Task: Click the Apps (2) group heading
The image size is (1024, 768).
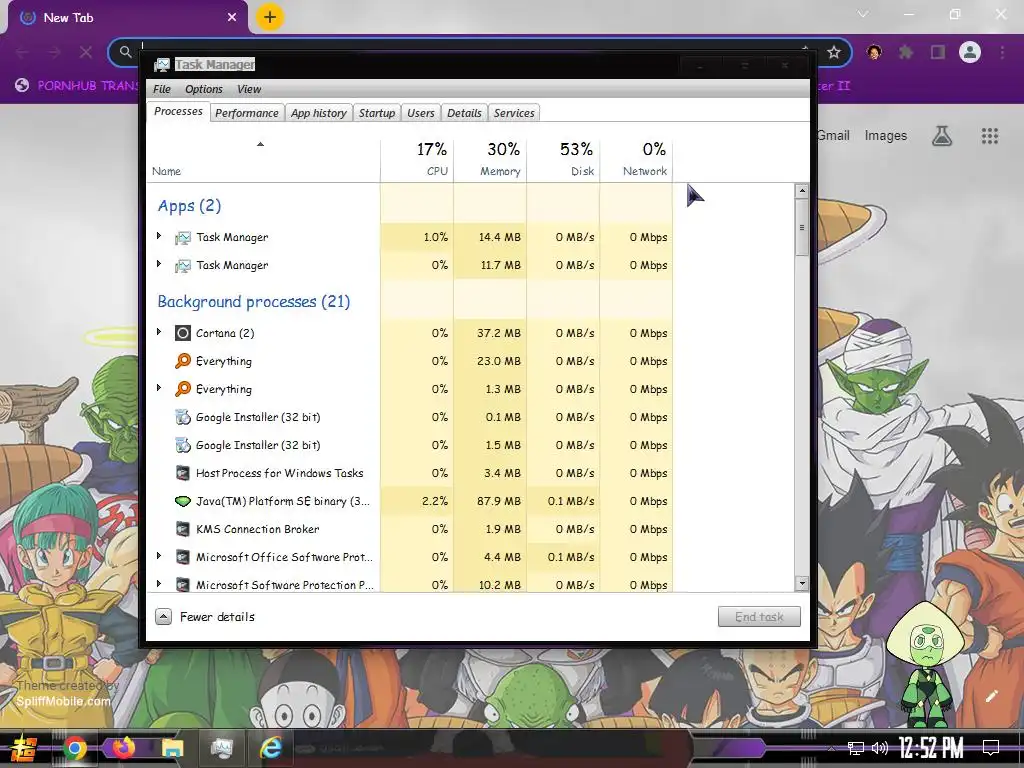Action: coord(189,206)
